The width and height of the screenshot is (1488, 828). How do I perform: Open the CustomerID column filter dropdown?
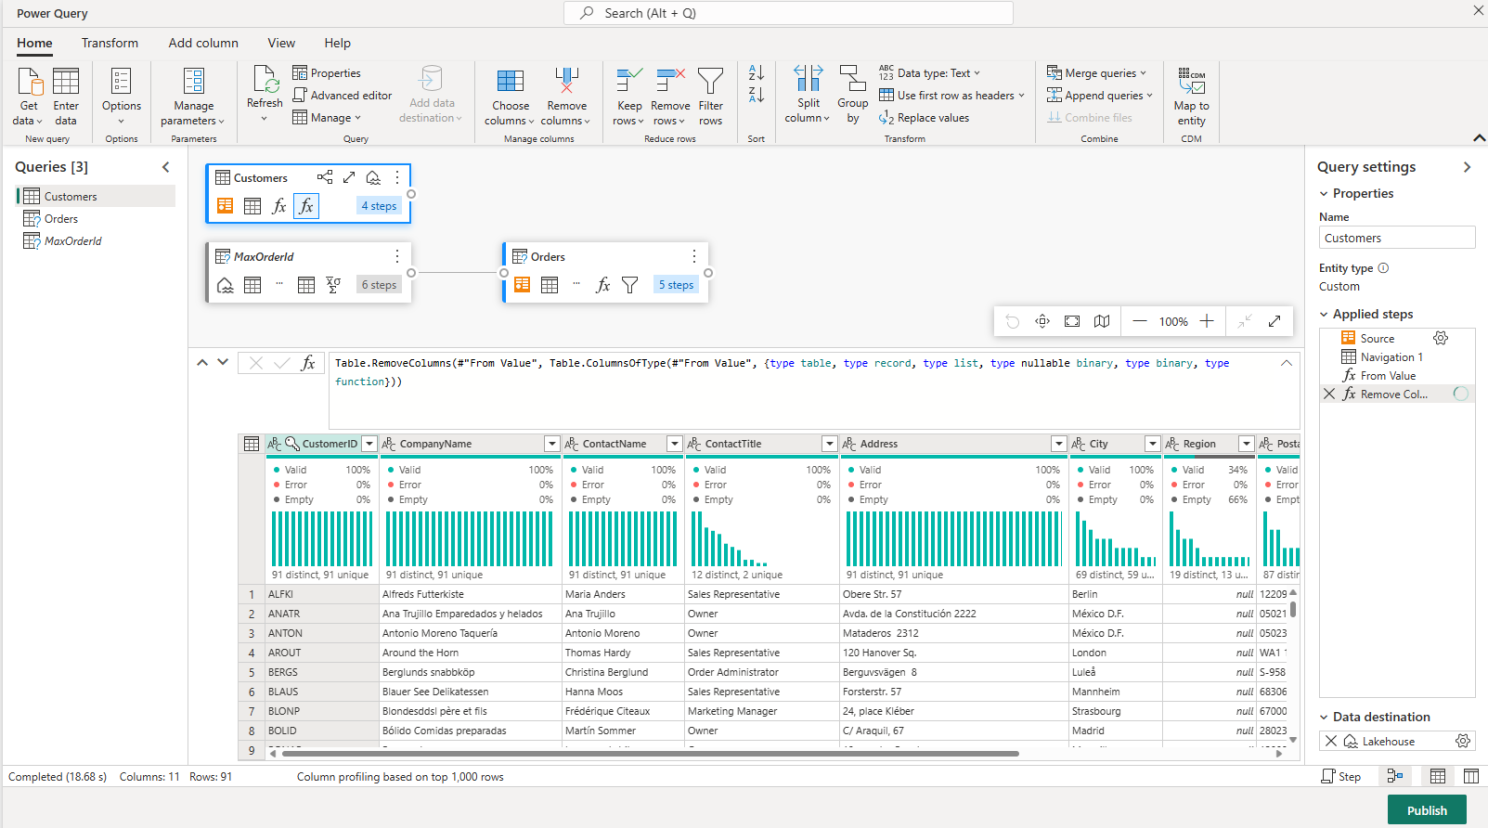tap(368, 443)
